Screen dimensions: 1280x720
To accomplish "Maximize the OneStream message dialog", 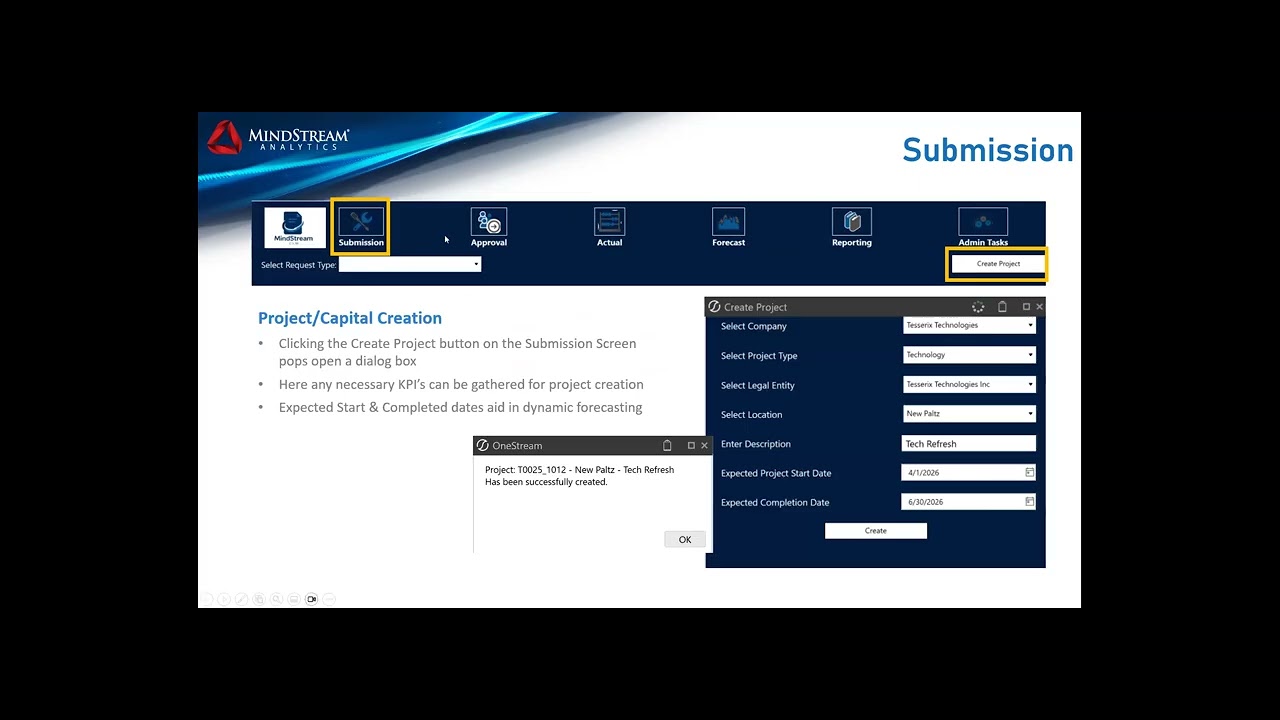I will 691,445.
